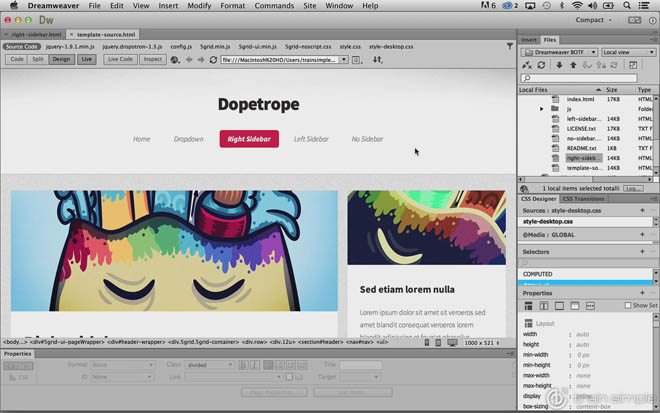Open the window size 1000 x 521 dropdown

482,343
